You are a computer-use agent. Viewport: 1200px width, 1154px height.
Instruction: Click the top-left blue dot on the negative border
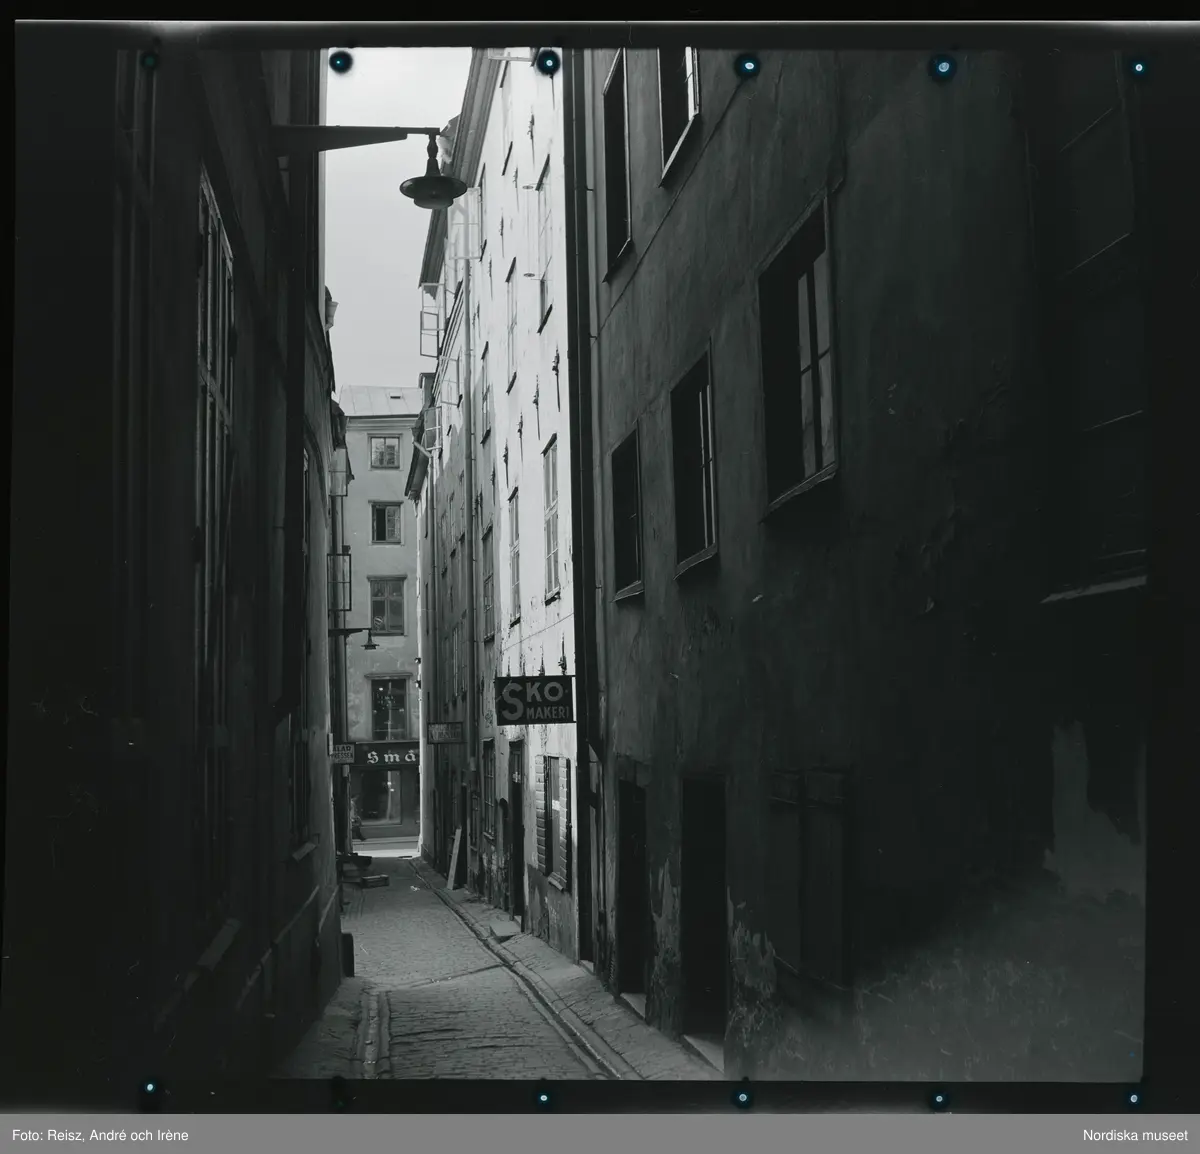coord(149,60)
